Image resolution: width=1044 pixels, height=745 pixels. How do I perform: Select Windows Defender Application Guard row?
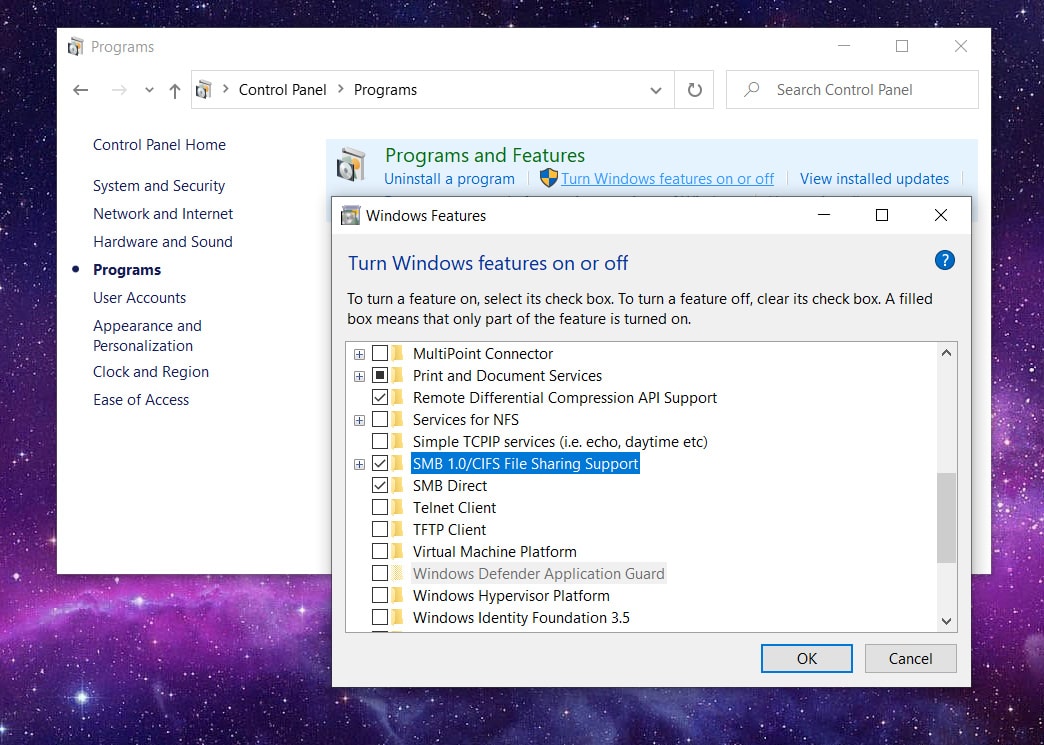(539, 573)
